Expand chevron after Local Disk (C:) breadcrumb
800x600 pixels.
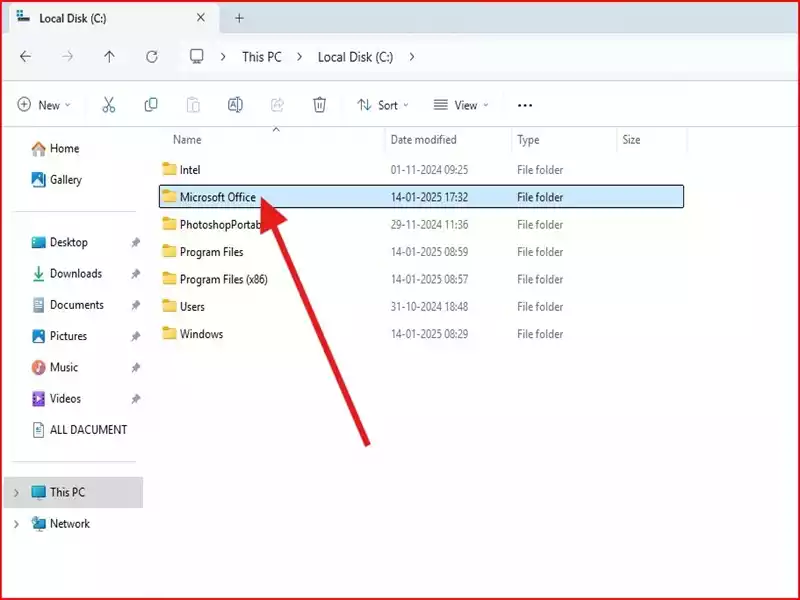412,57
